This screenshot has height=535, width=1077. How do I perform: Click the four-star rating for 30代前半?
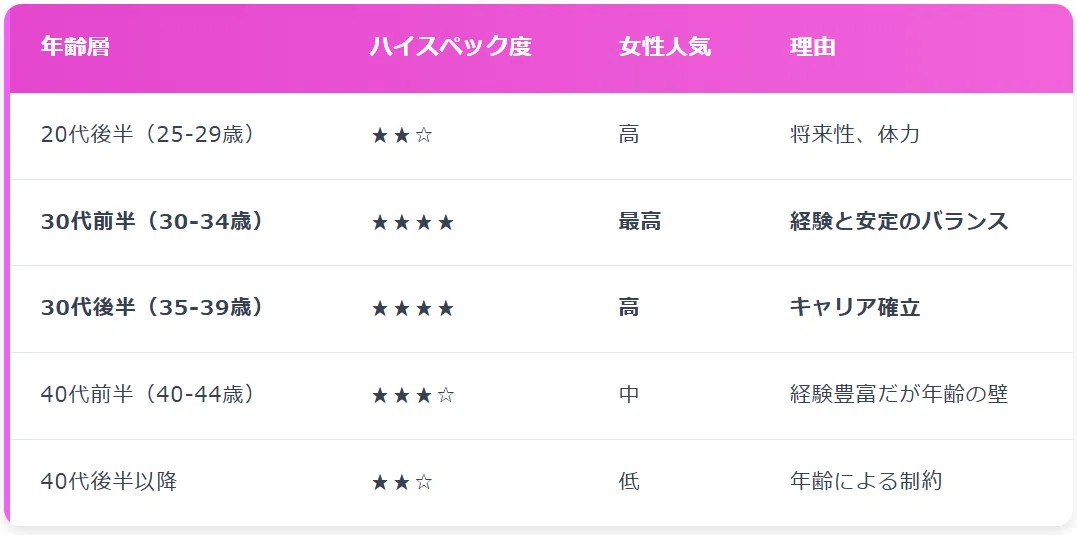413,223
